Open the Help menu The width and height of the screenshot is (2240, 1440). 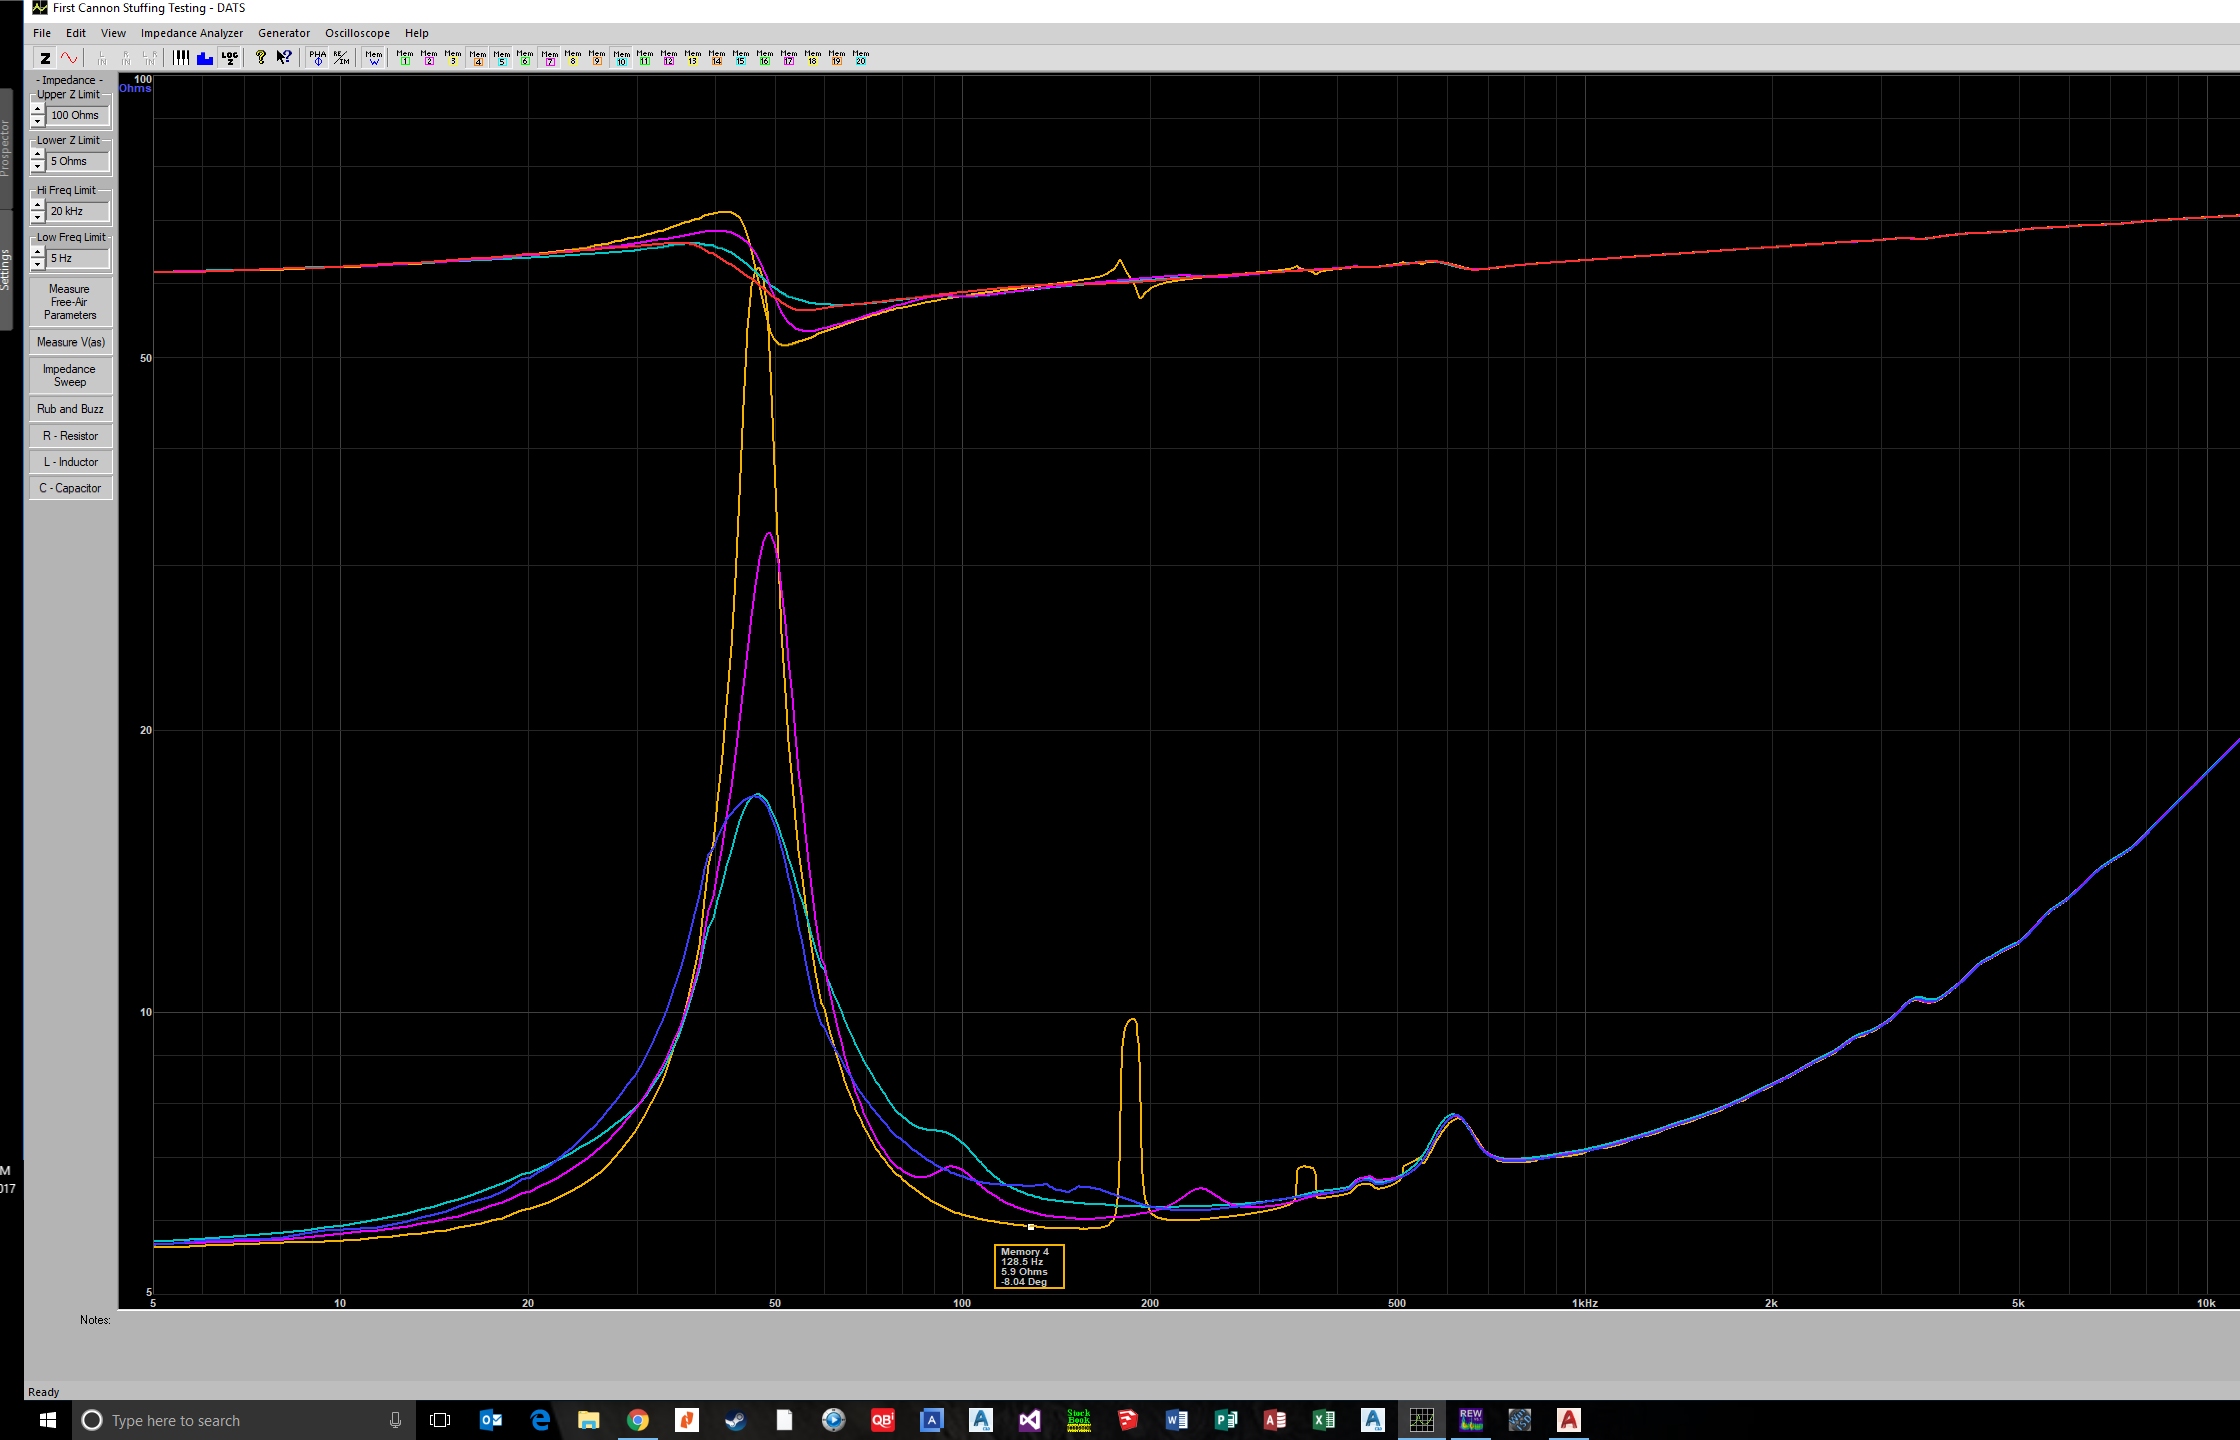(x=417, y=33)
